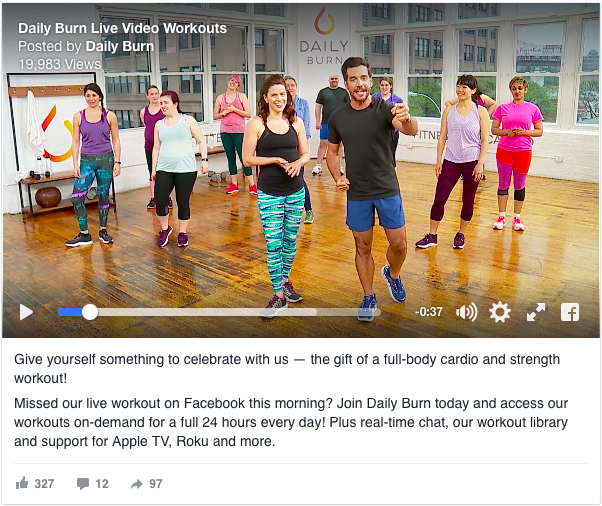Open the Daily Burn Live Video Workouts title
The image size is (602, 506).
pos(122,28)
